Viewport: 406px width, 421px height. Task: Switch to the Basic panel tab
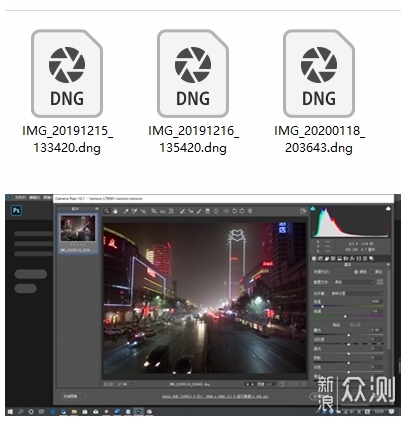point(314,258)
